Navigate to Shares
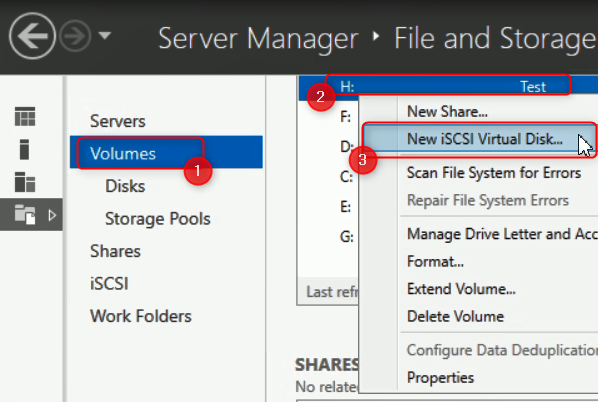Screen dimensions: 598x402 click(x=115, y=251)
